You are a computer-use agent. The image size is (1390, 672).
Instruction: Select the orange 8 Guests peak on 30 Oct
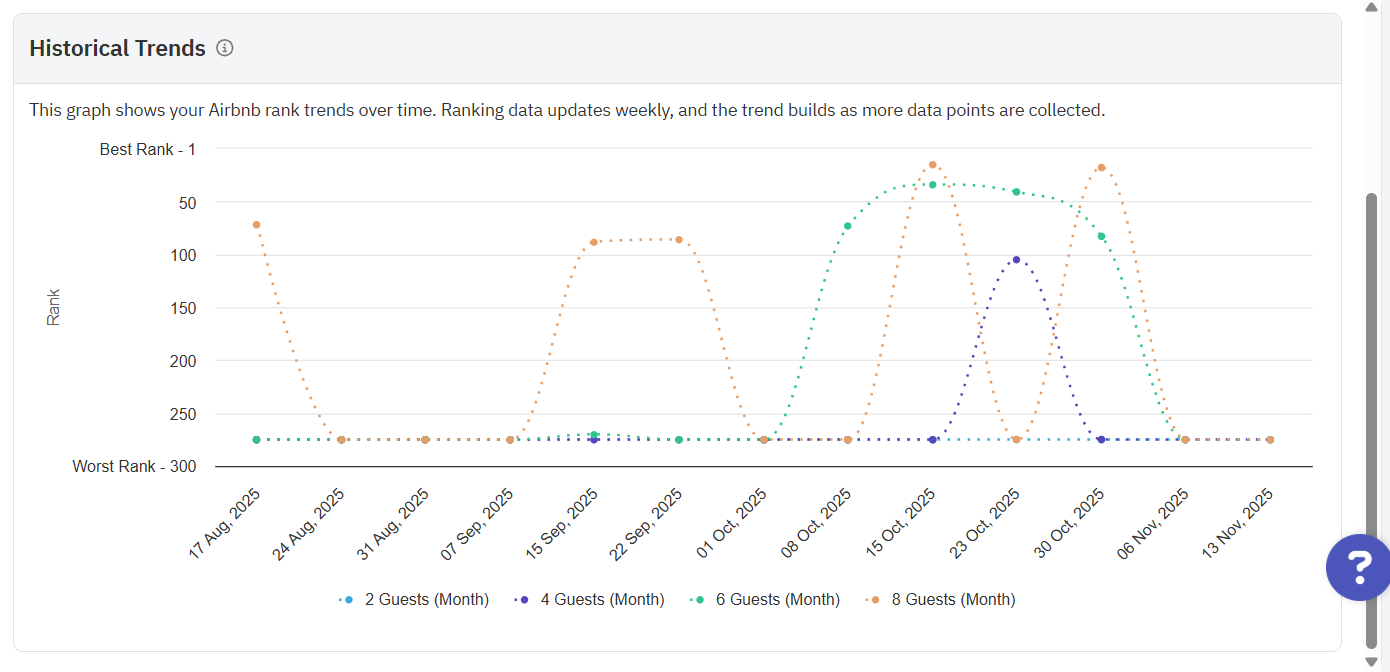(x=1101, y=168)
